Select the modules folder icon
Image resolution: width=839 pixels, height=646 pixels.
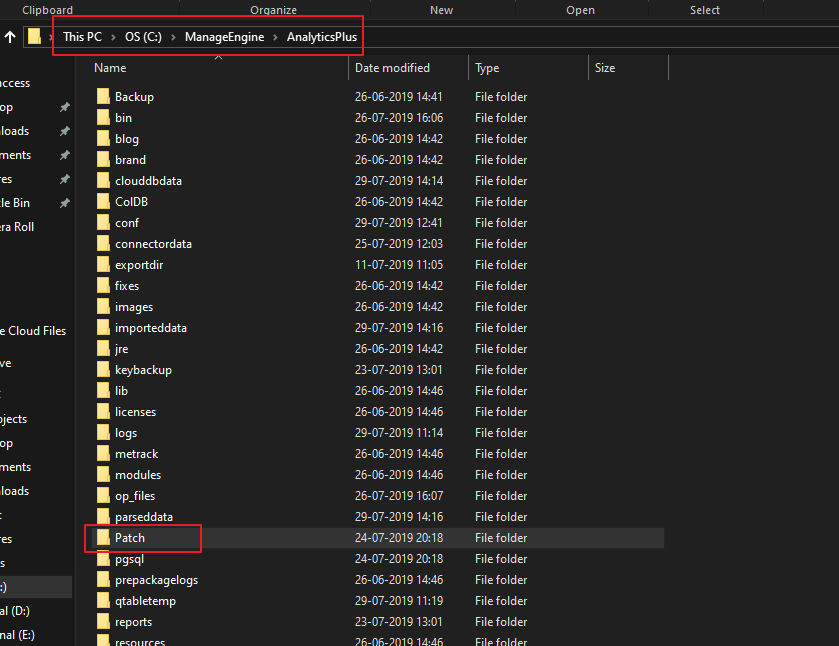coord(103,474)
